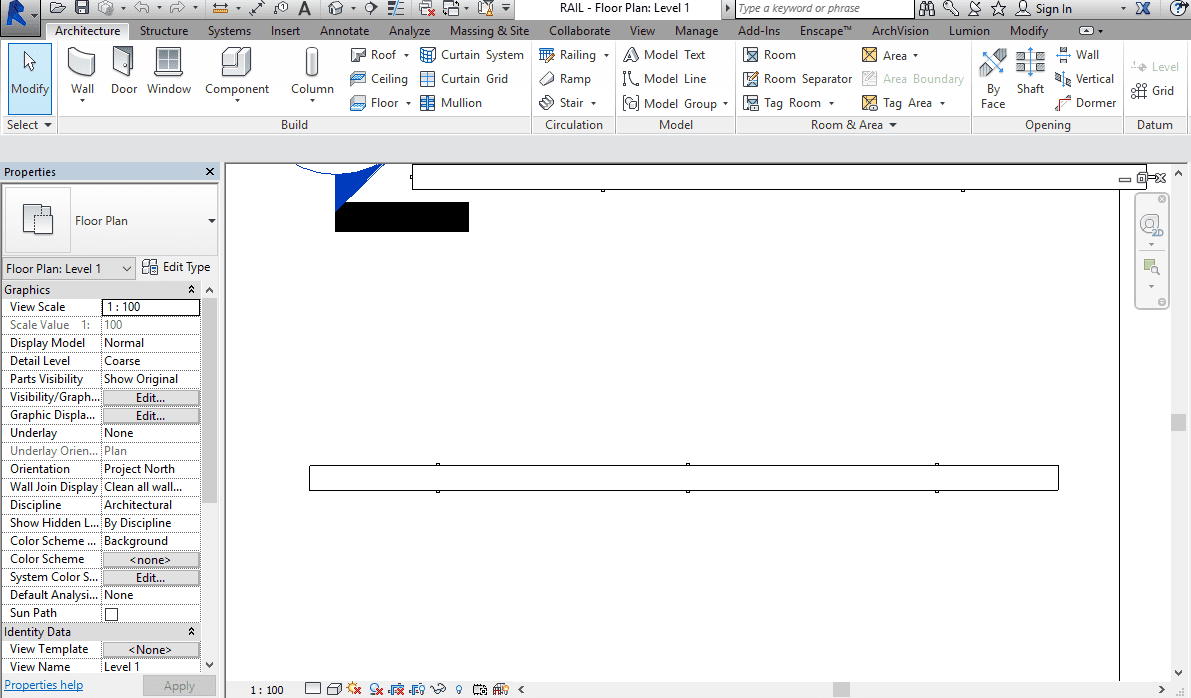The image size is (1191, 698).
Task: Enable the Sun Path checkbox
Action: point(112,614)
